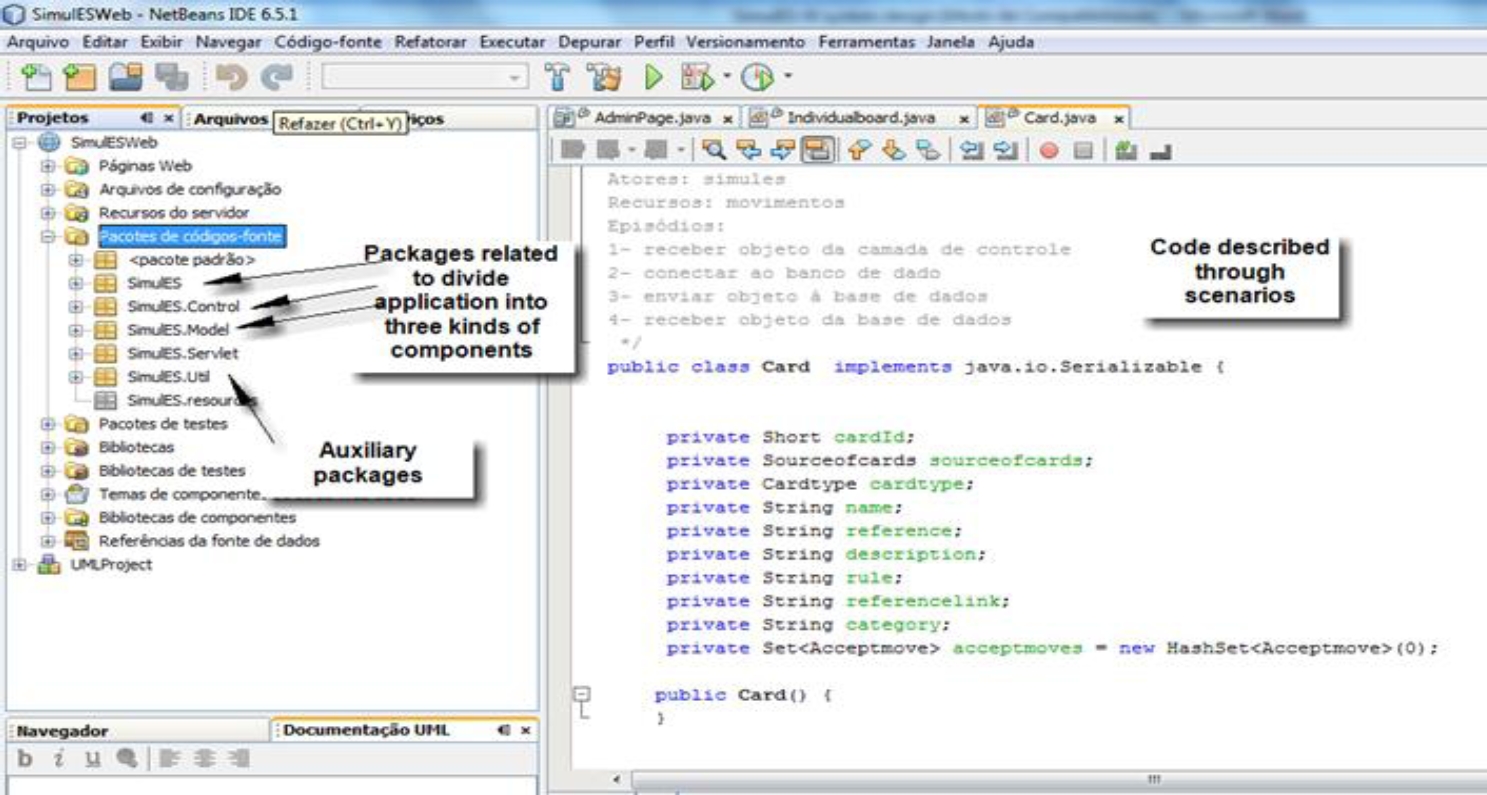Switch to the AdminPage.java tab
This screenshot has width=1487, height=795.
651,118
